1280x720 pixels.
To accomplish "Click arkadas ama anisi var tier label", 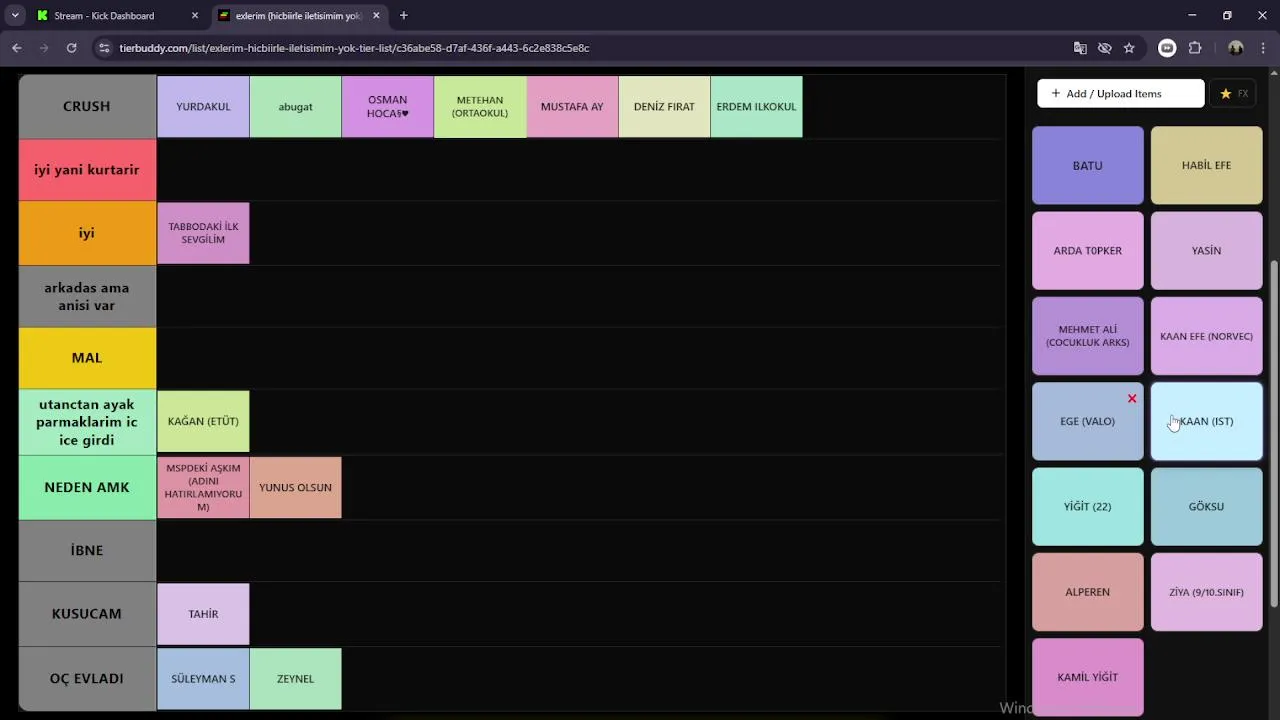I will pos(87,296).
